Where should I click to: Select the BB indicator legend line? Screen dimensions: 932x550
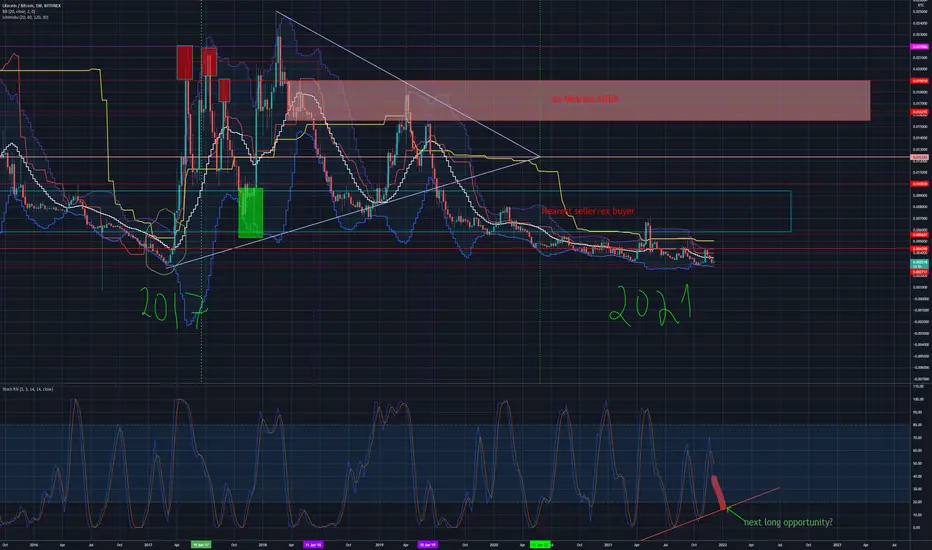coord(18,11)
